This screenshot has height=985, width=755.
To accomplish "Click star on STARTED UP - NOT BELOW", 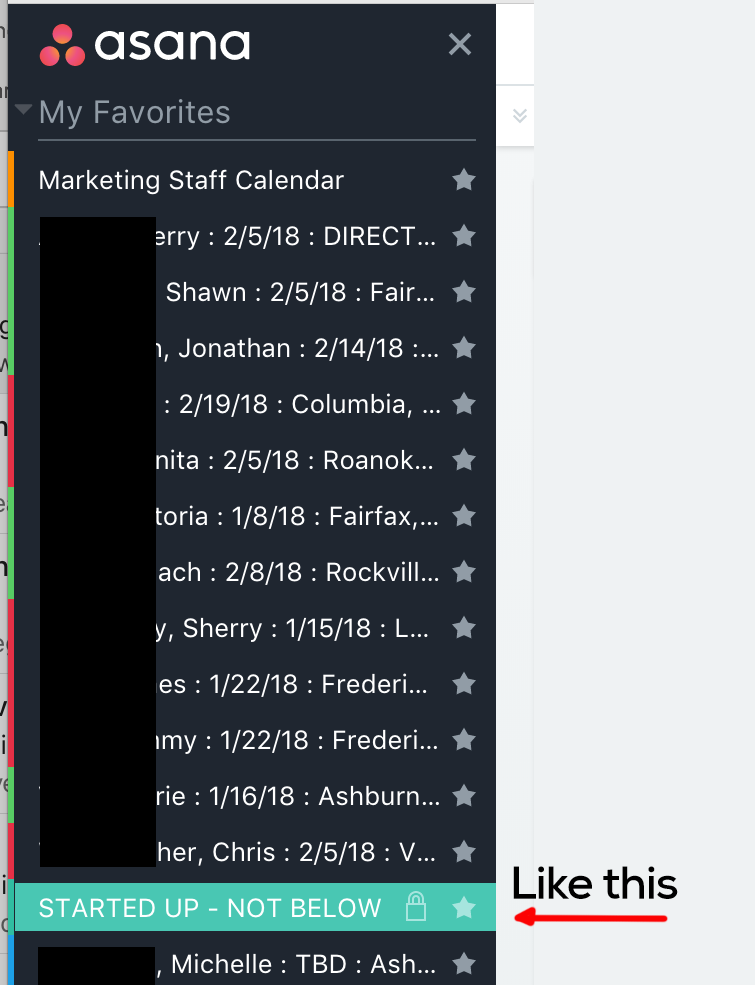I will [463, 907].
